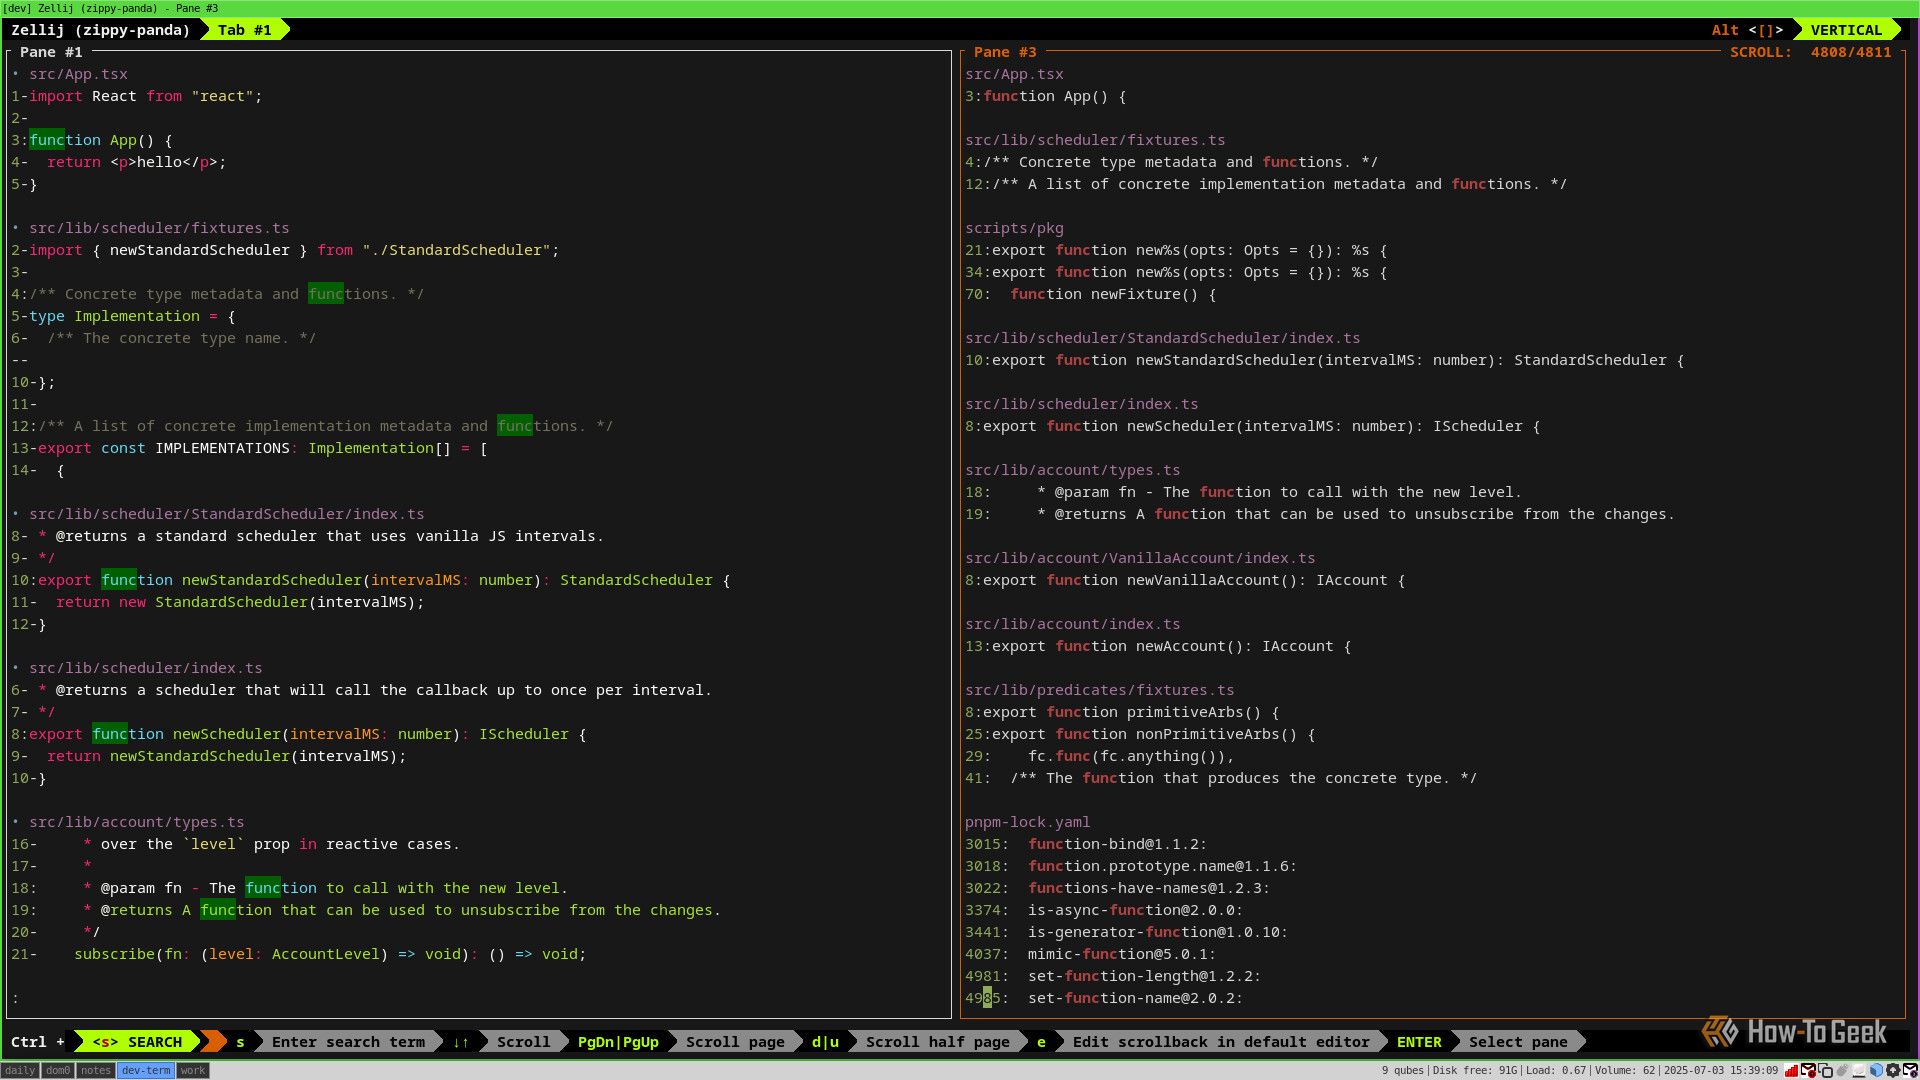Click src/lib/account/index.ts path in Pane #3
Viewport: 1920px width, 1080px height.
pos(1072,624)
